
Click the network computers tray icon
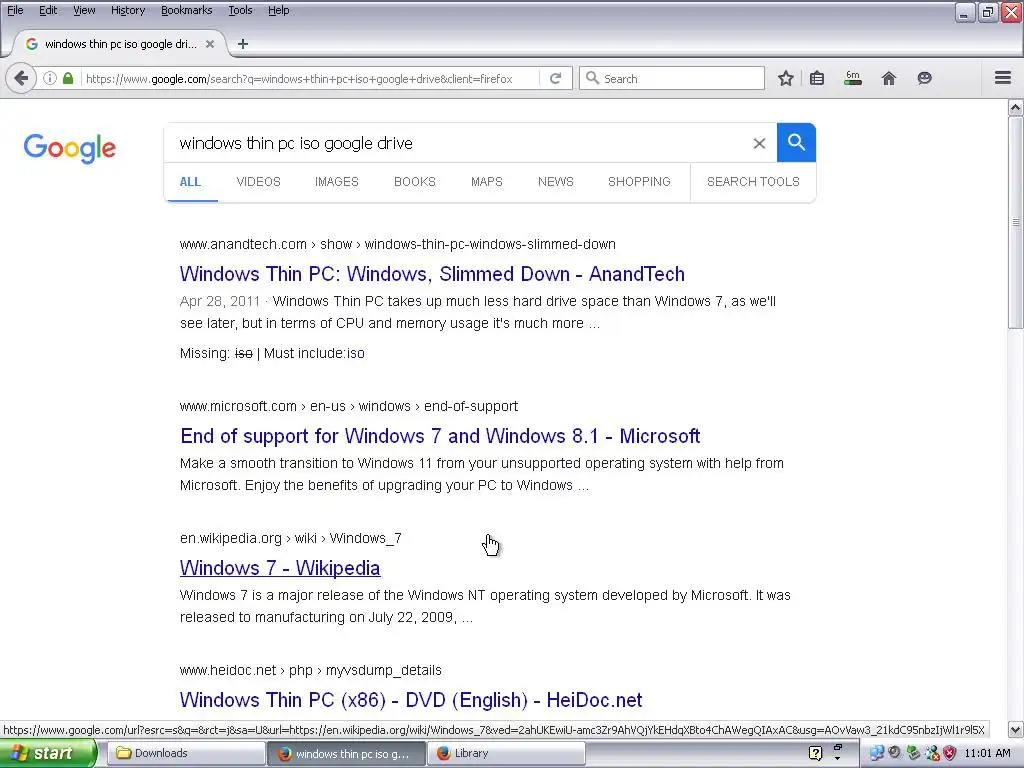[x=876, y=753]
